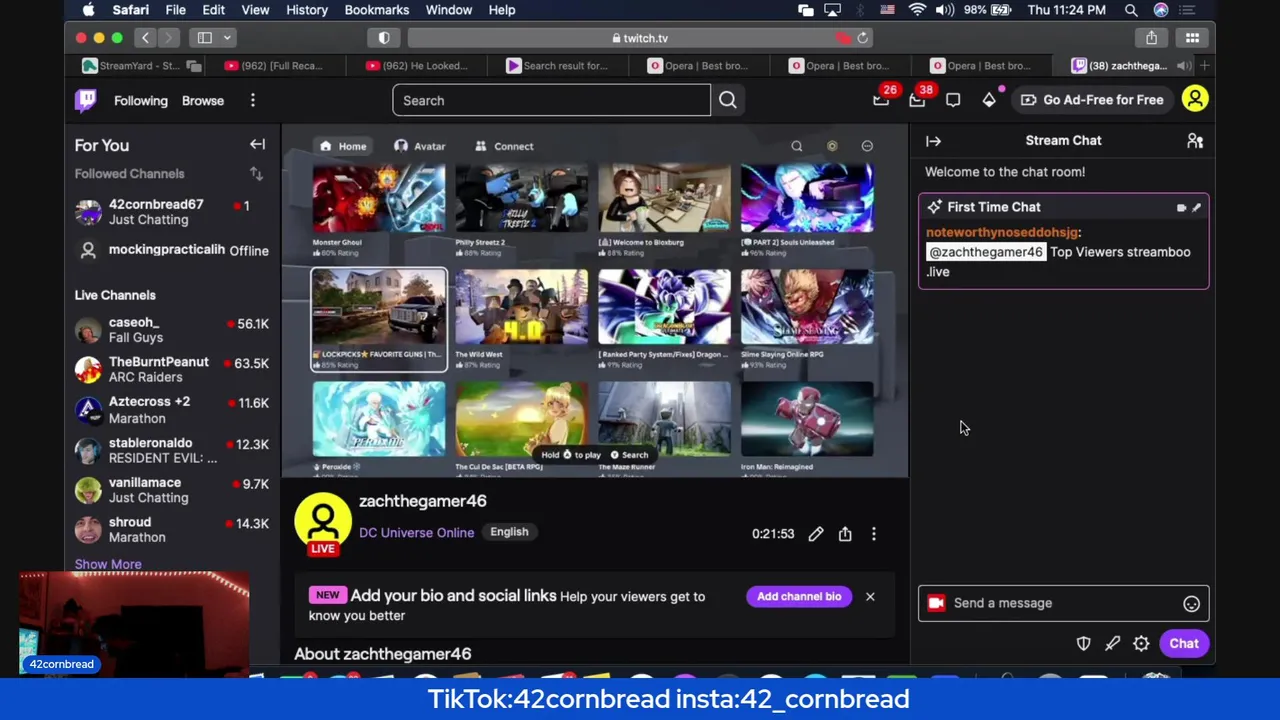Open whispers speech bubble icon
The image size is (1280, 720).
953,100
